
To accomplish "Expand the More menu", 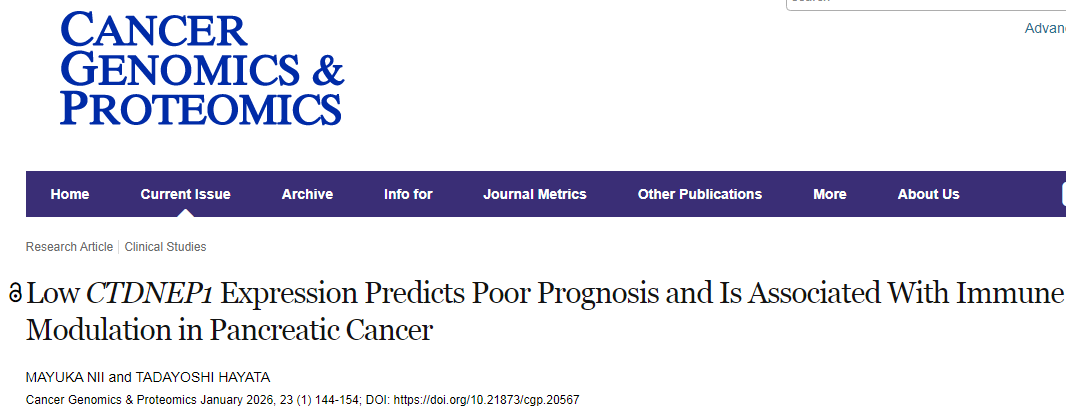I will [830, 194].
